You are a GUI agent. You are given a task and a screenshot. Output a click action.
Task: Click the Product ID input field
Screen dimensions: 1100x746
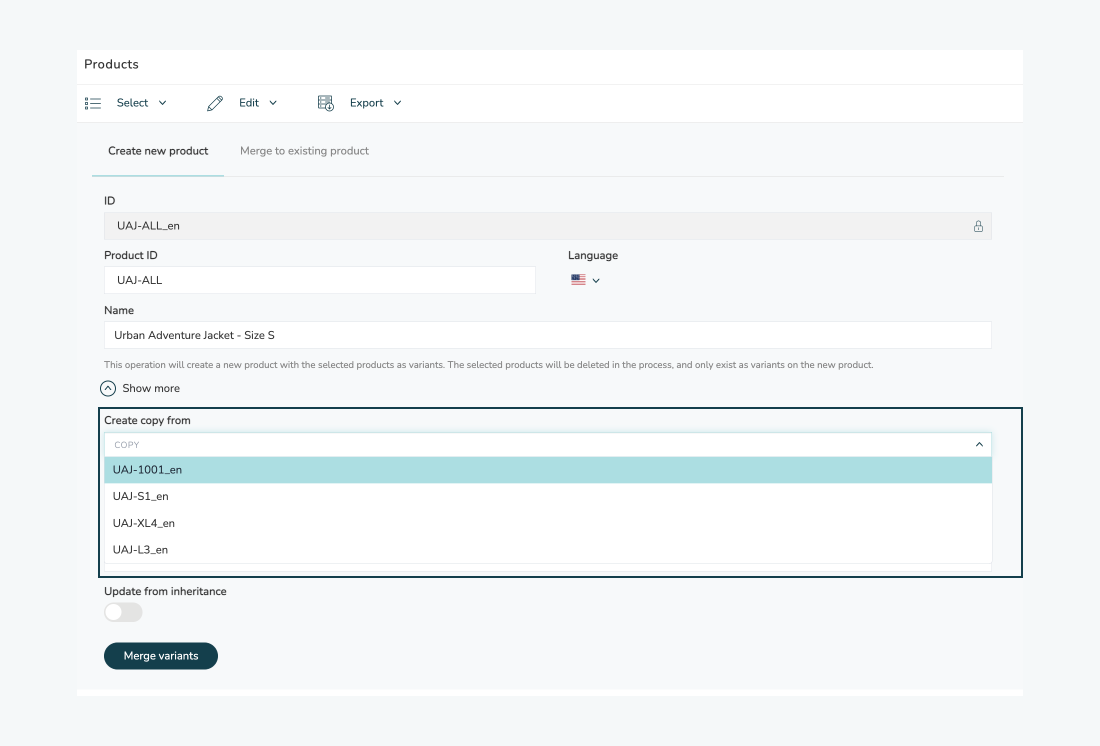(x=319, y=280)
